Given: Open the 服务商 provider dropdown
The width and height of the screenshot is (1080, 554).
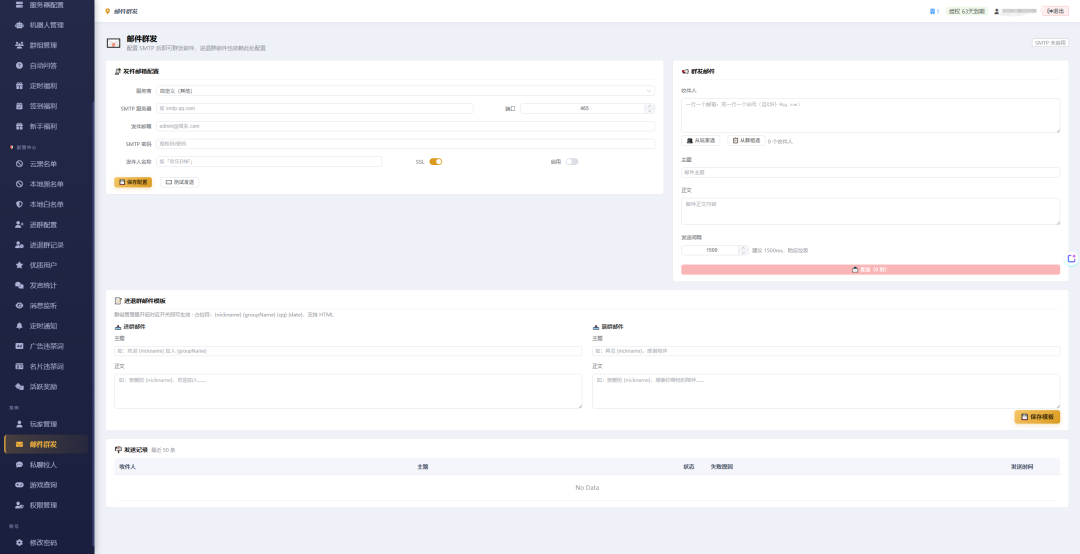Looking at the screenshot, I should 405,90.
